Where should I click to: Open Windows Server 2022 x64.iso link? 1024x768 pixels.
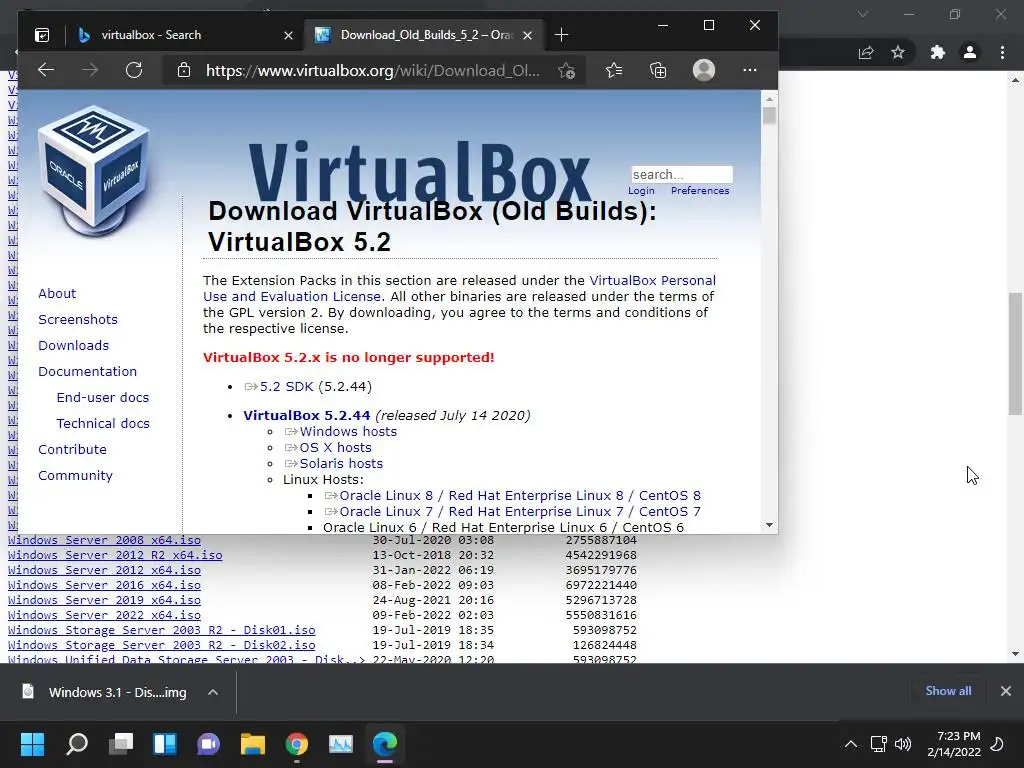(104, 615)
